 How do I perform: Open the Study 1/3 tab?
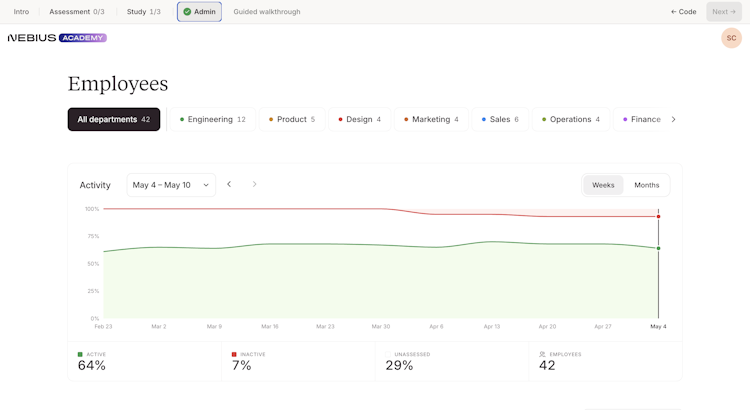pos(143,11)
